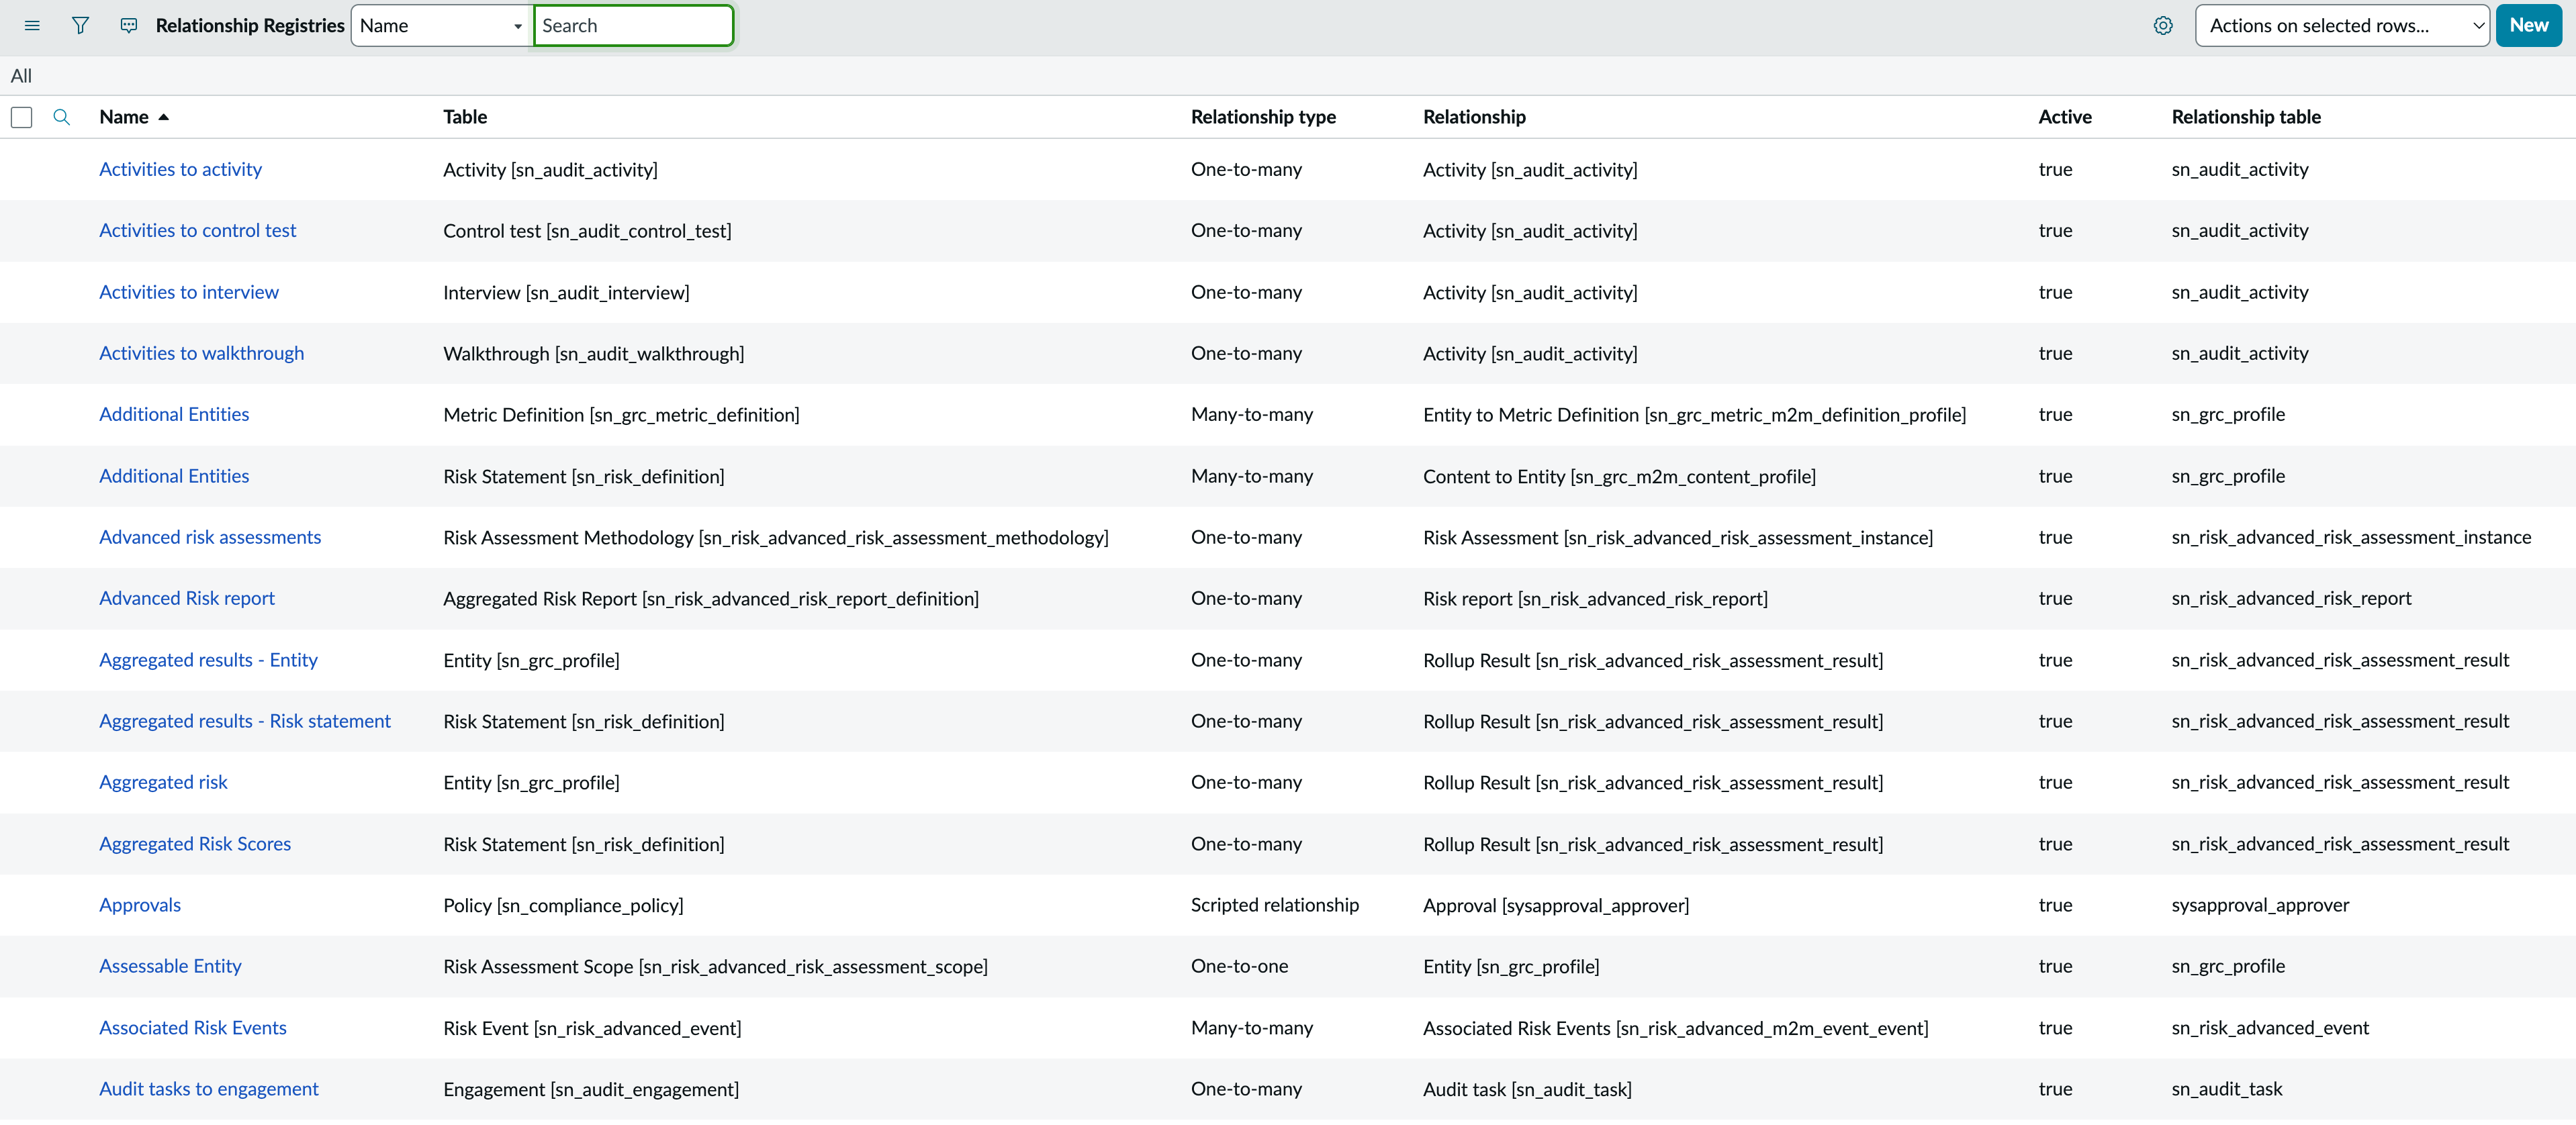2576x1125 pixels.
Task: Open the Activities to activity record
Action: [180, 170]
